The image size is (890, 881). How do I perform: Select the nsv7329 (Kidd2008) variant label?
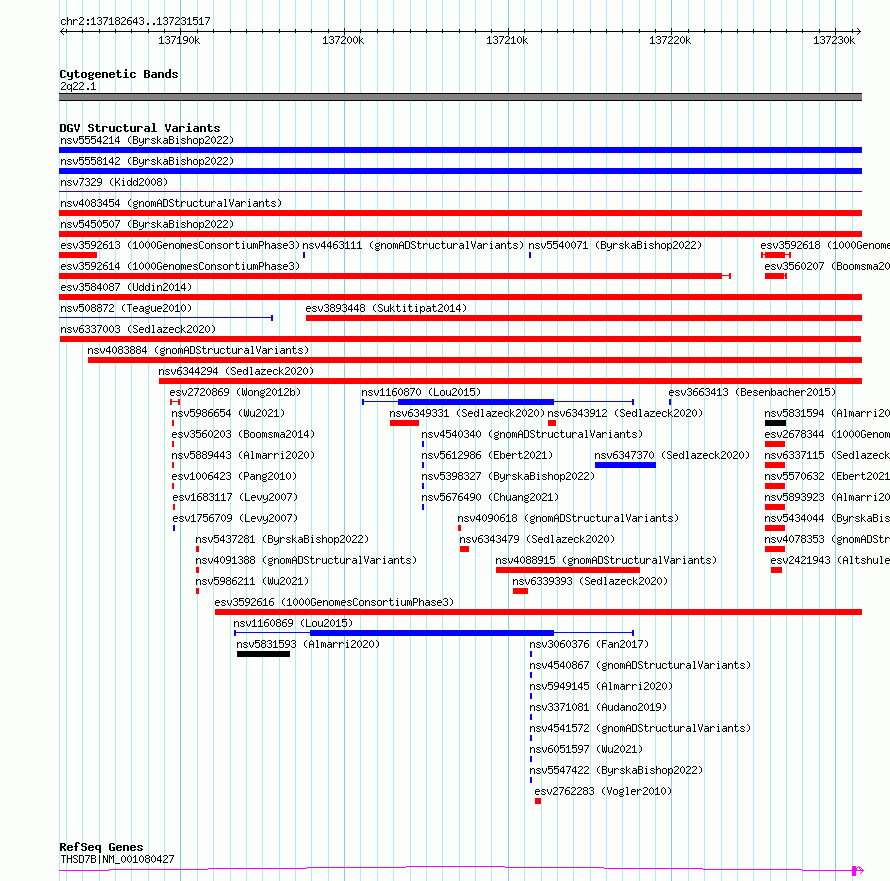pos(114,182)
